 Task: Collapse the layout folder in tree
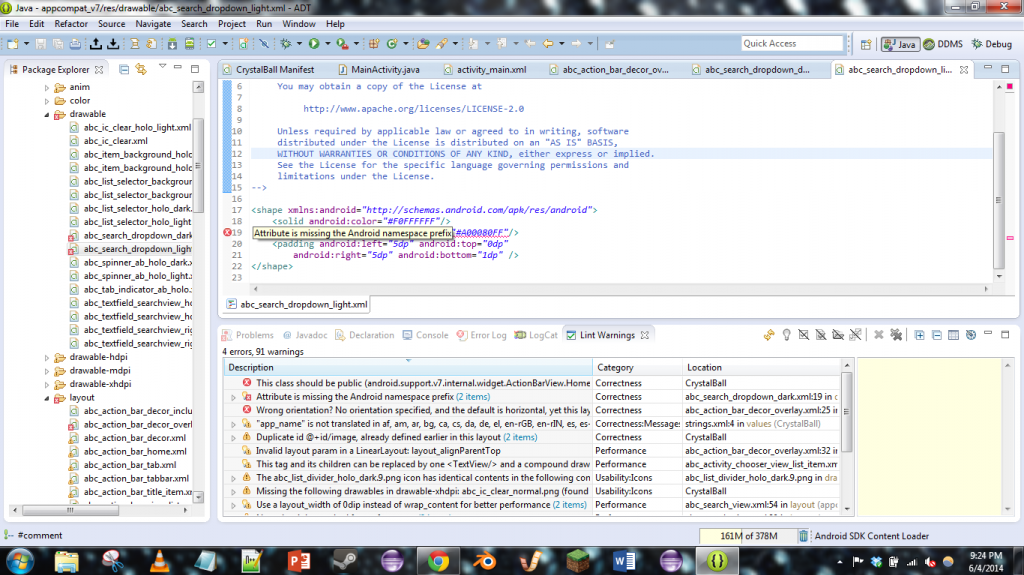click(x=47, y=398)
